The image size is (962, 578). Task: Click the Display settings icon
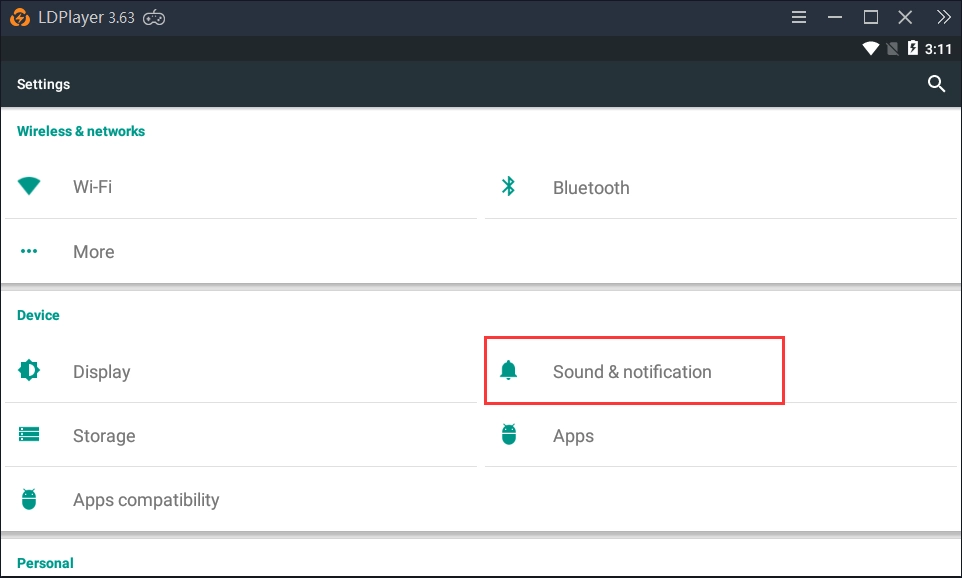tap(28, 370)
